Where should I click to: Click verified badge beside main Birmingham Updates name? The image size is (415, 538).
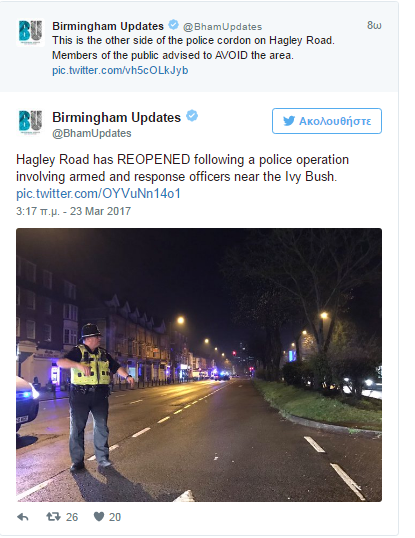192,116
